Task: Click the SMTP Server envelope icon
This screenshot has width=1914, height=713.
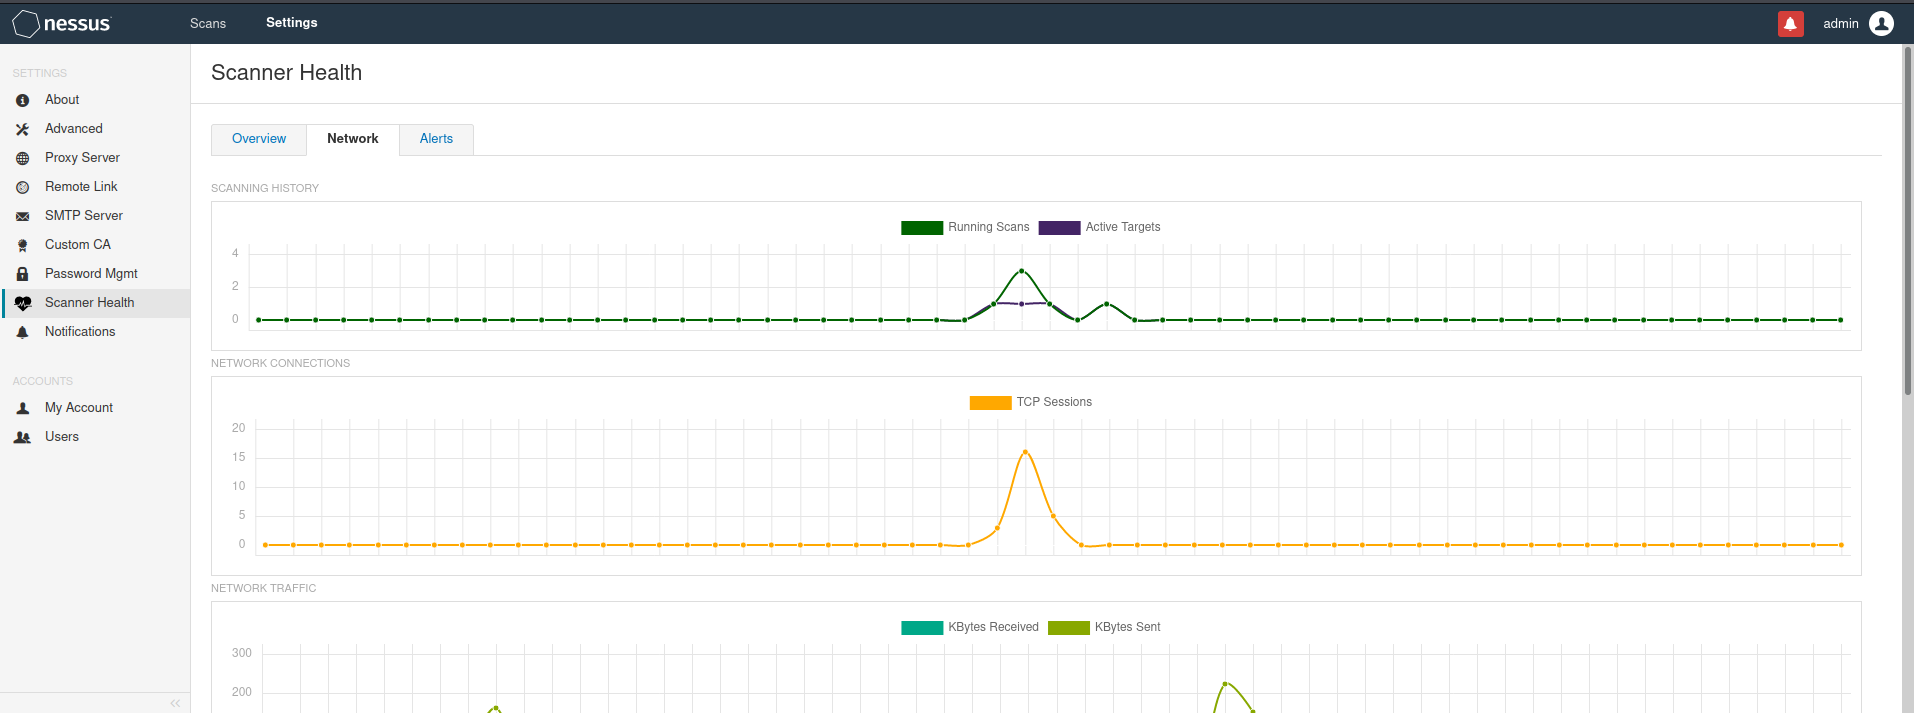Action: pyautogui.click(x=22, y=216)
